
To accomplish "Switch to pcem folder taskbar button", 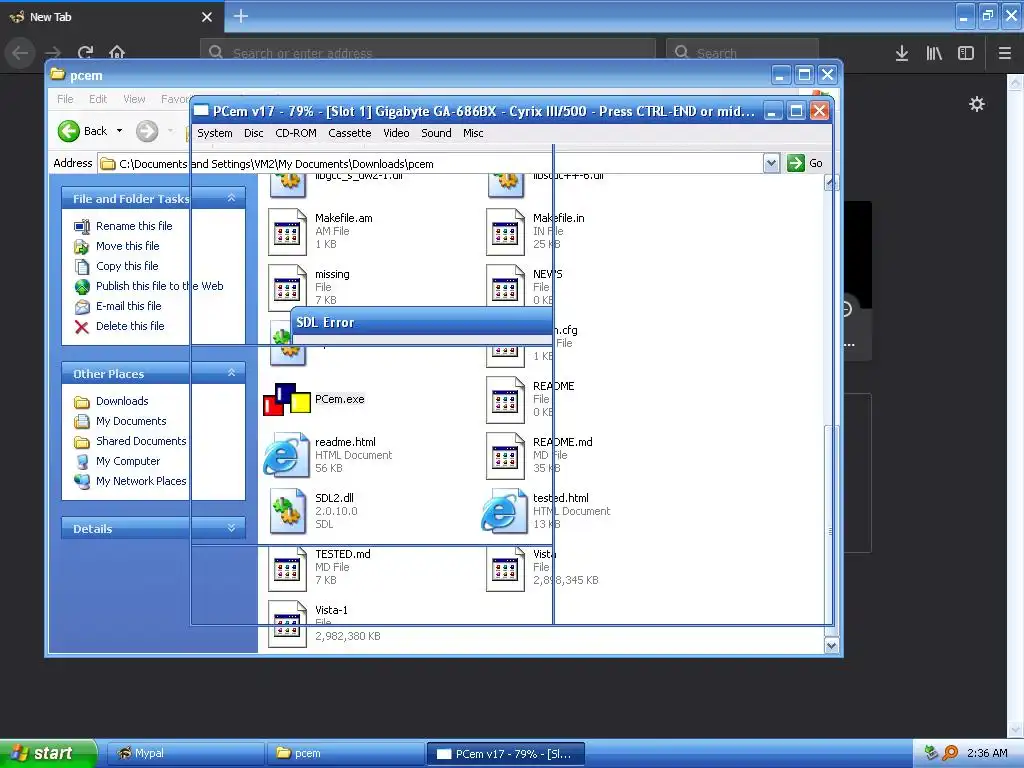I will coord(345,754).
